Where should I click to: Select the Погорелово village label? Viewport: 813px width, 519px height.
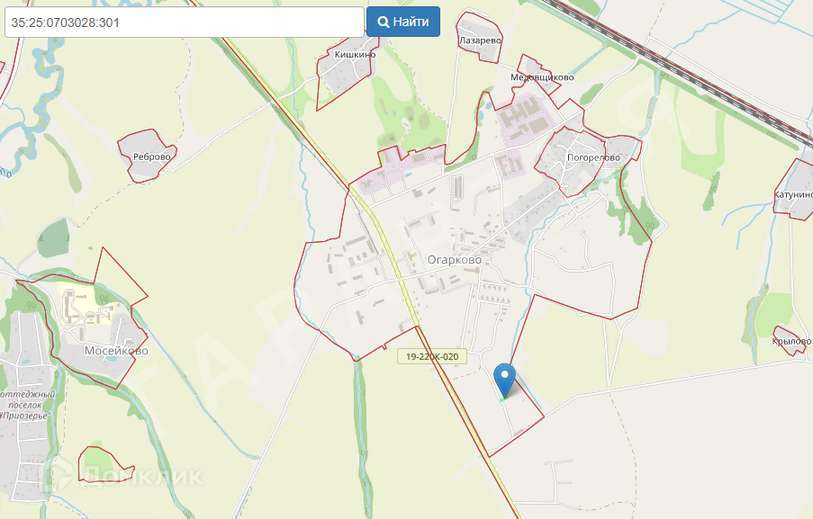[x=594, y=157]
